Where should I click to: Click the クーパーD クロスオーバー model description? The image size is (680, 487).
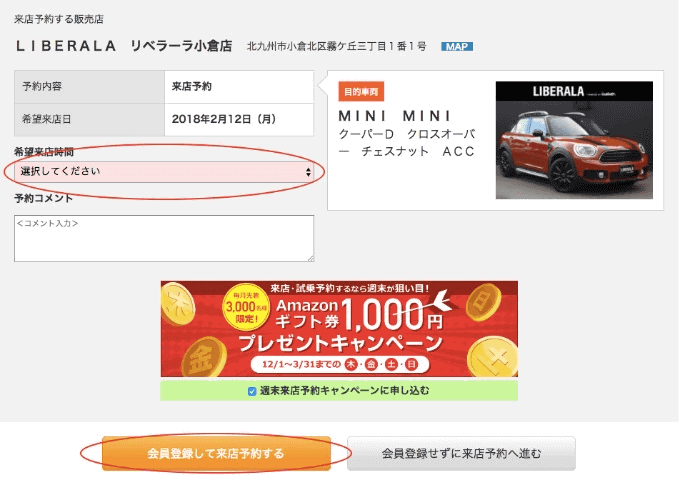click(407, 143)
